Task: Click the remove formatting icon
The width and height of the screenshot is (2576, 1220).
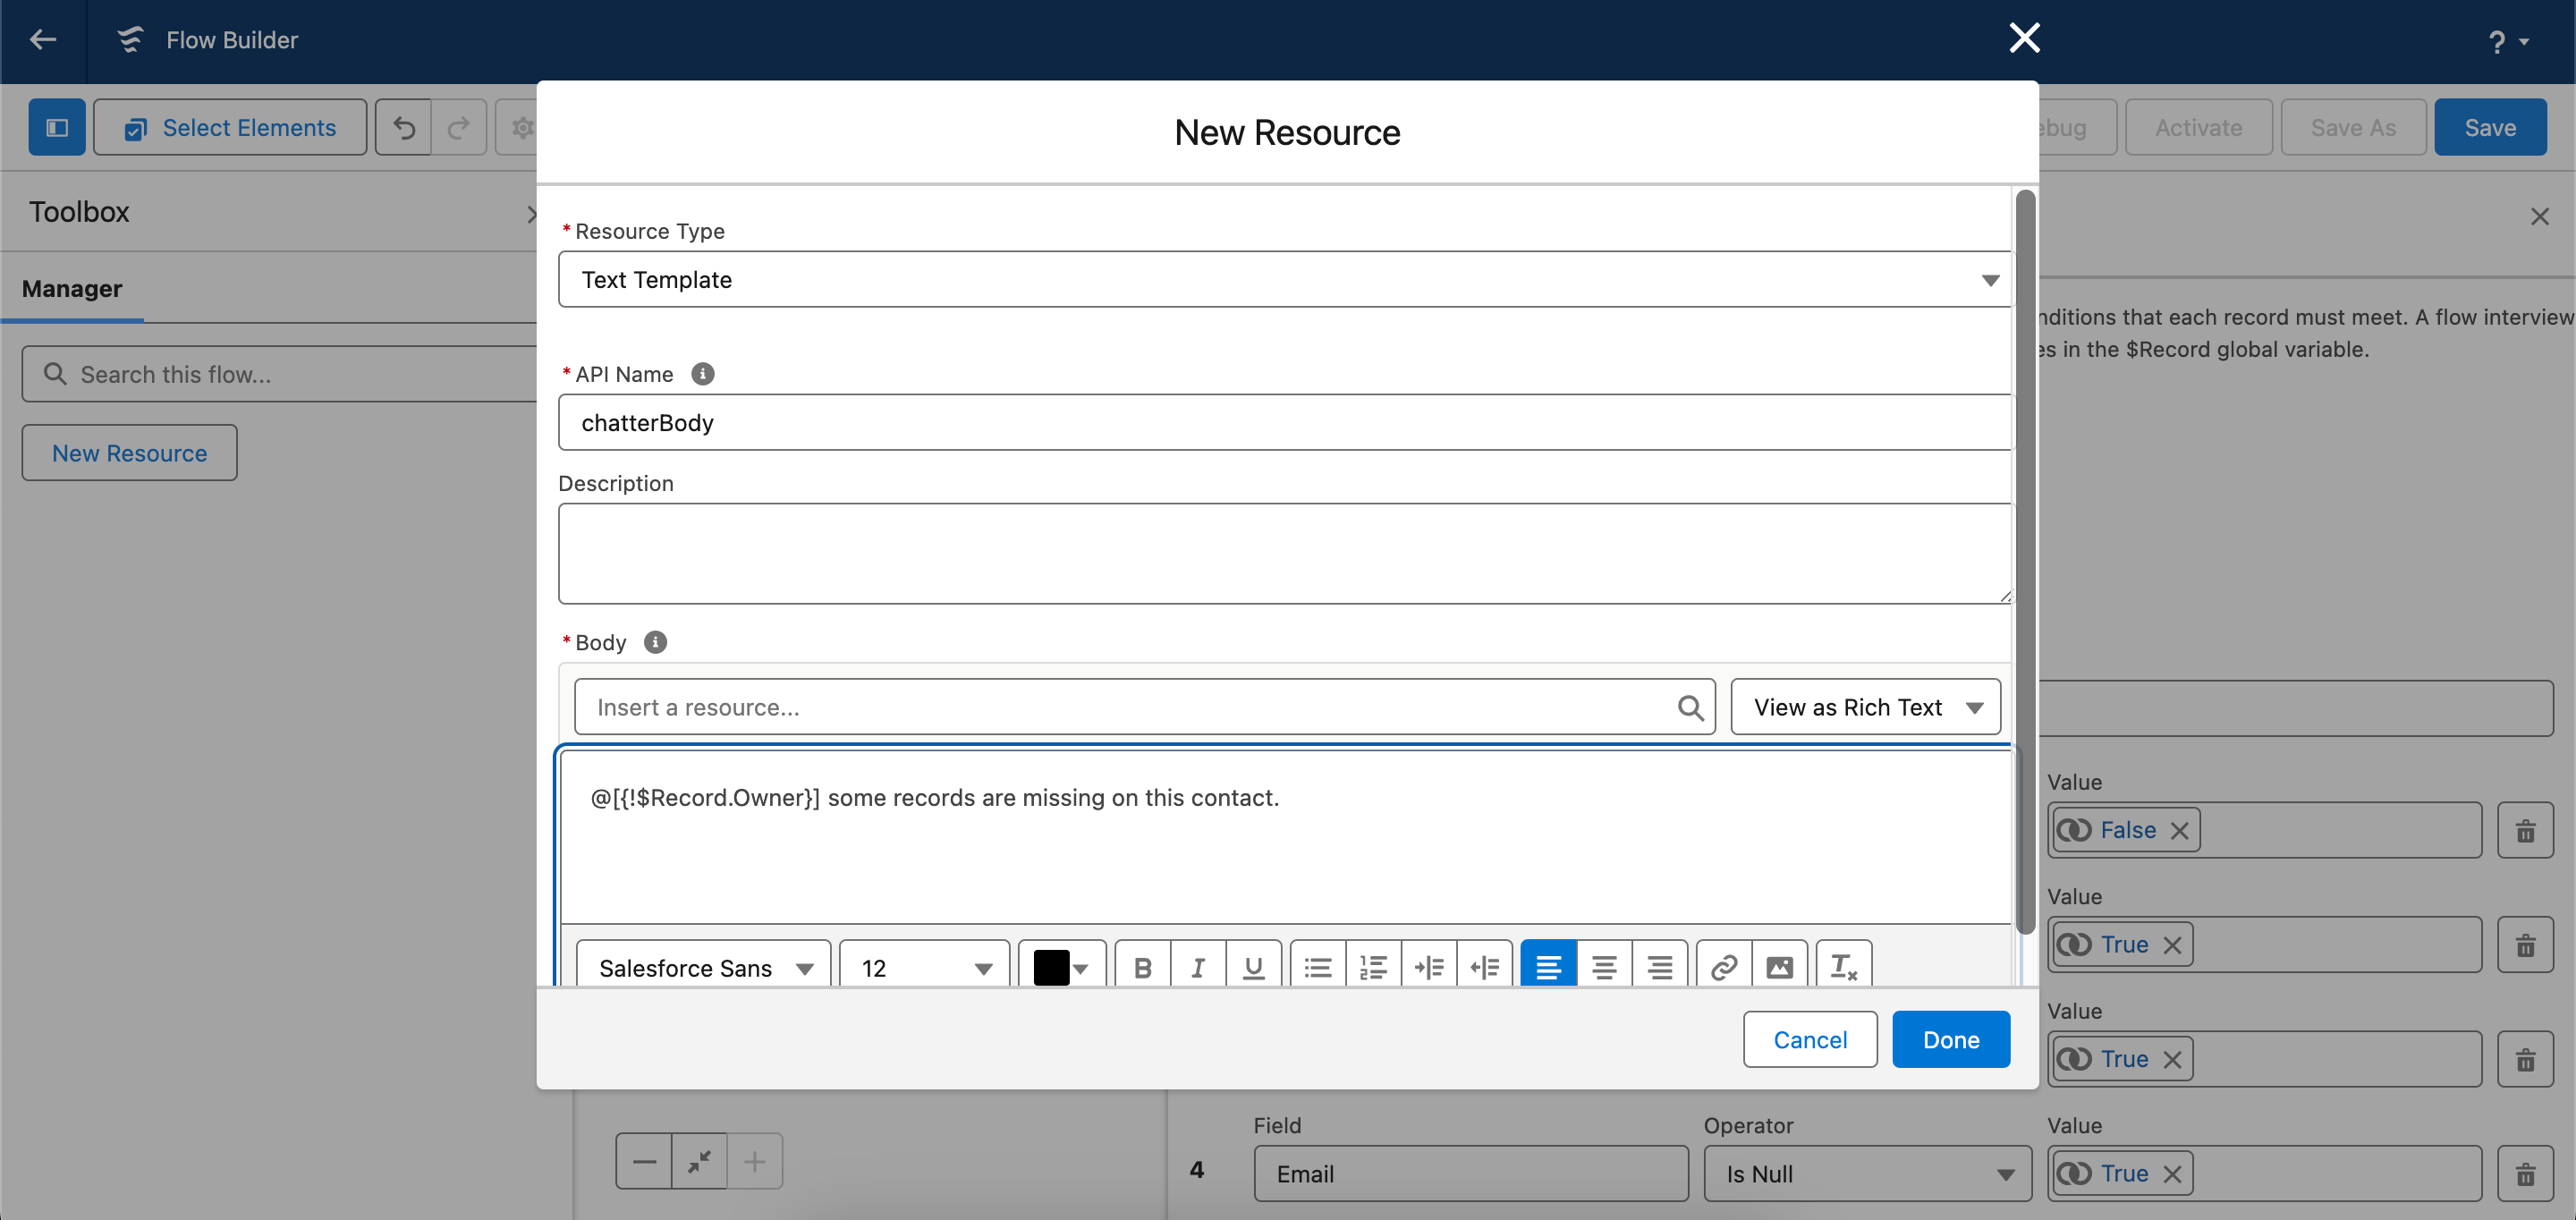Action: (1843, 966)
